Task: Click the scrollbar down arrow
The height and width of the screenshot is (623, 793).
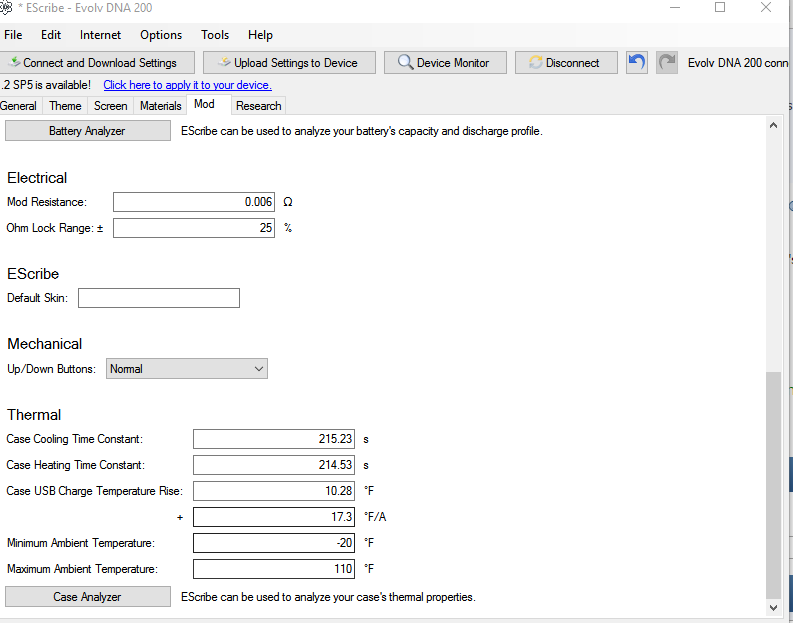Action: point(772,607)
